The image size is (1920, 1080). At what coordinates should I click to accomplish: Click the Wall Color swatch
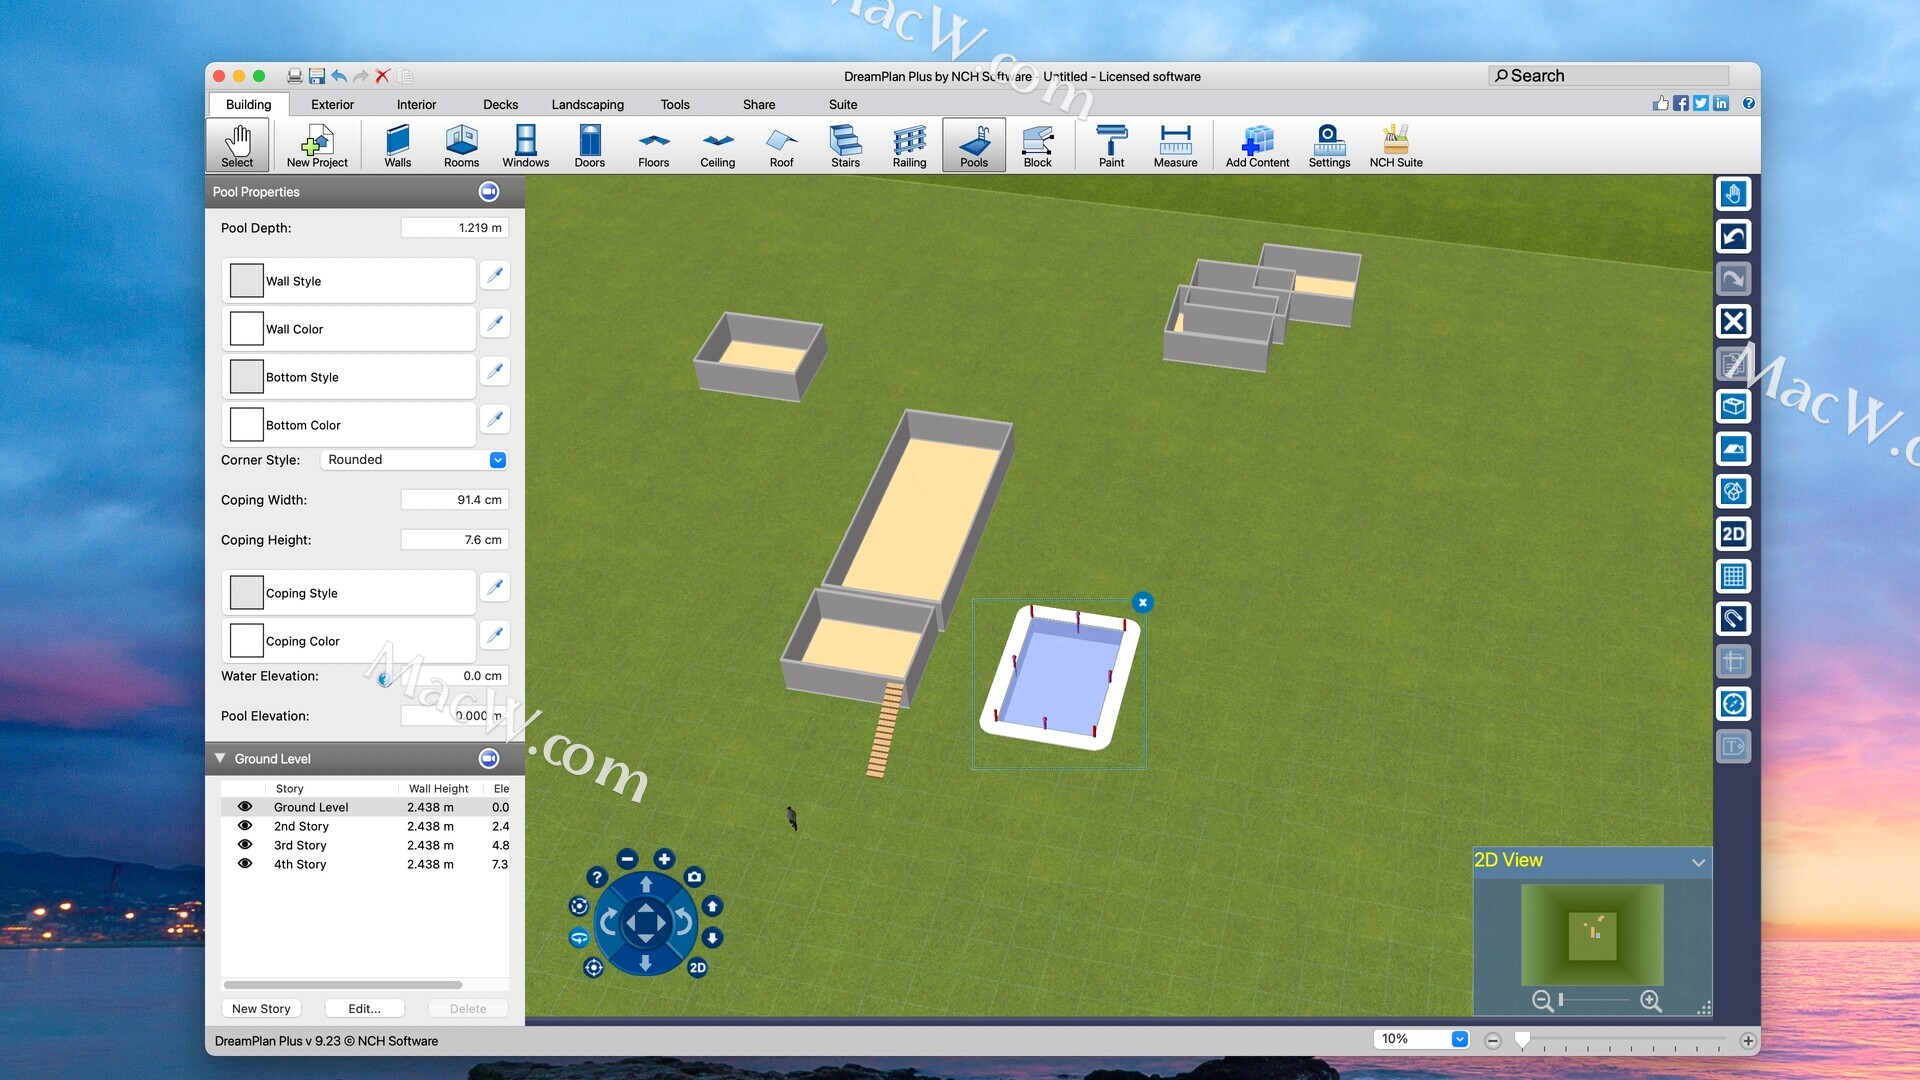[246, 329]
